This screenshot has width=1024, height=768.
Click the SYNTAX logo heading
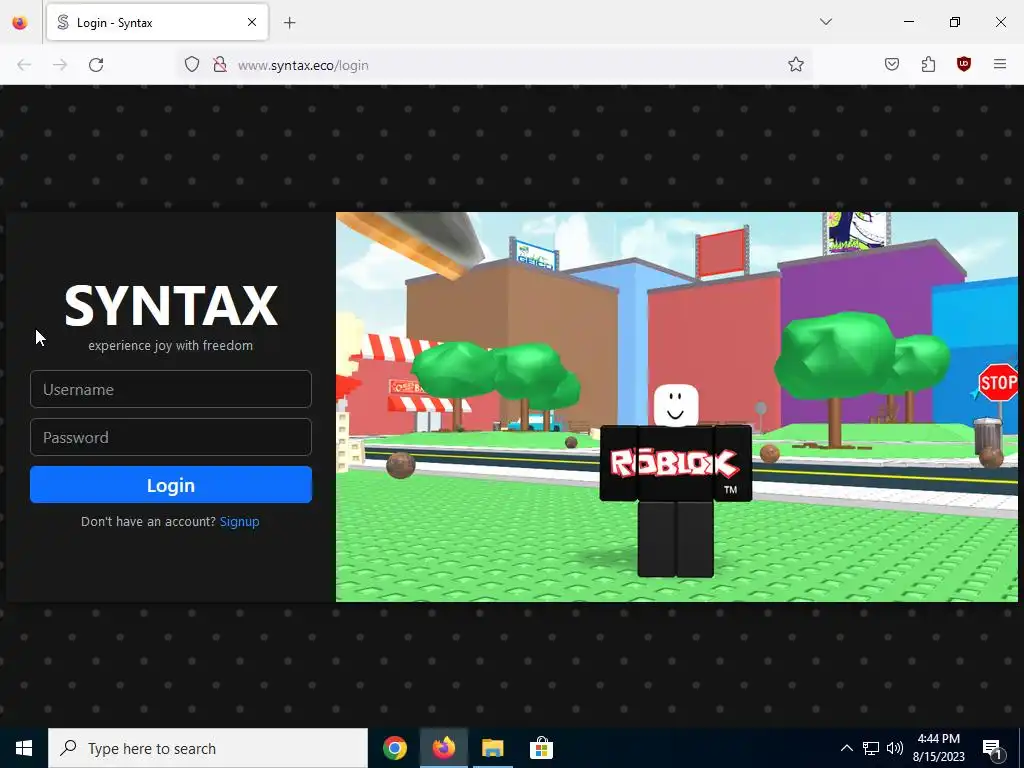point(171,306)
